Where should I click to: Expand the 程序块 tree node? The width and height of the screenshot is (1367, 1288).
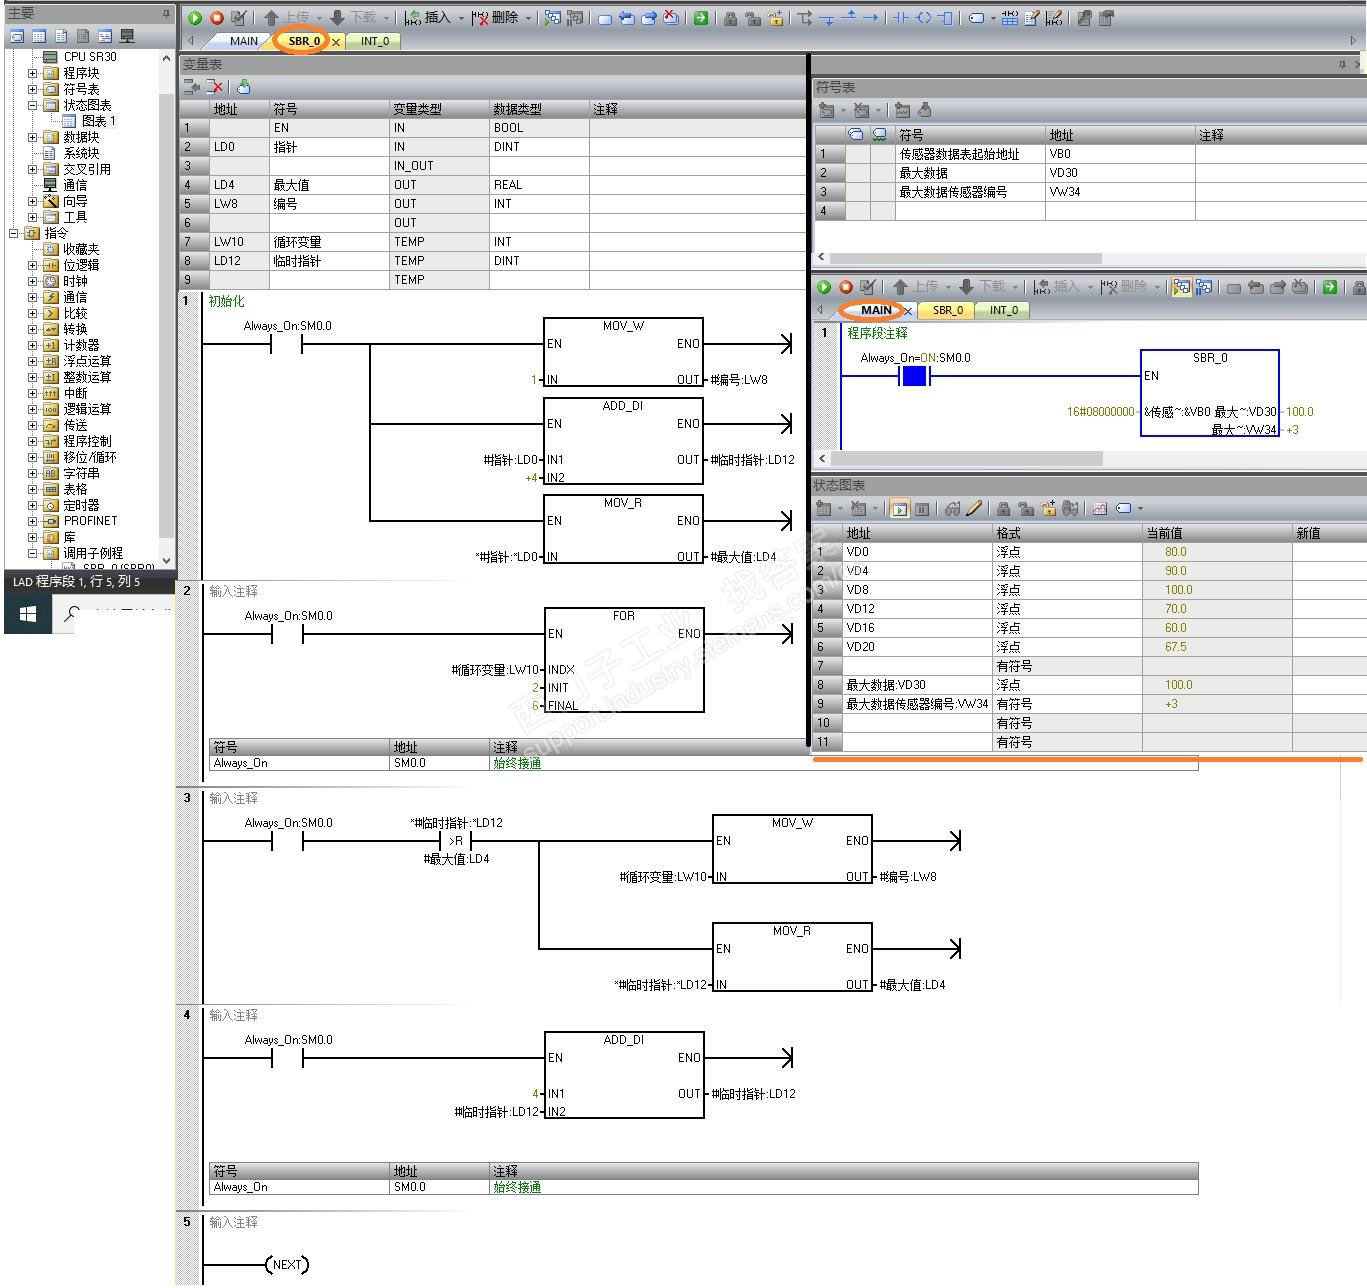point(32,73)
